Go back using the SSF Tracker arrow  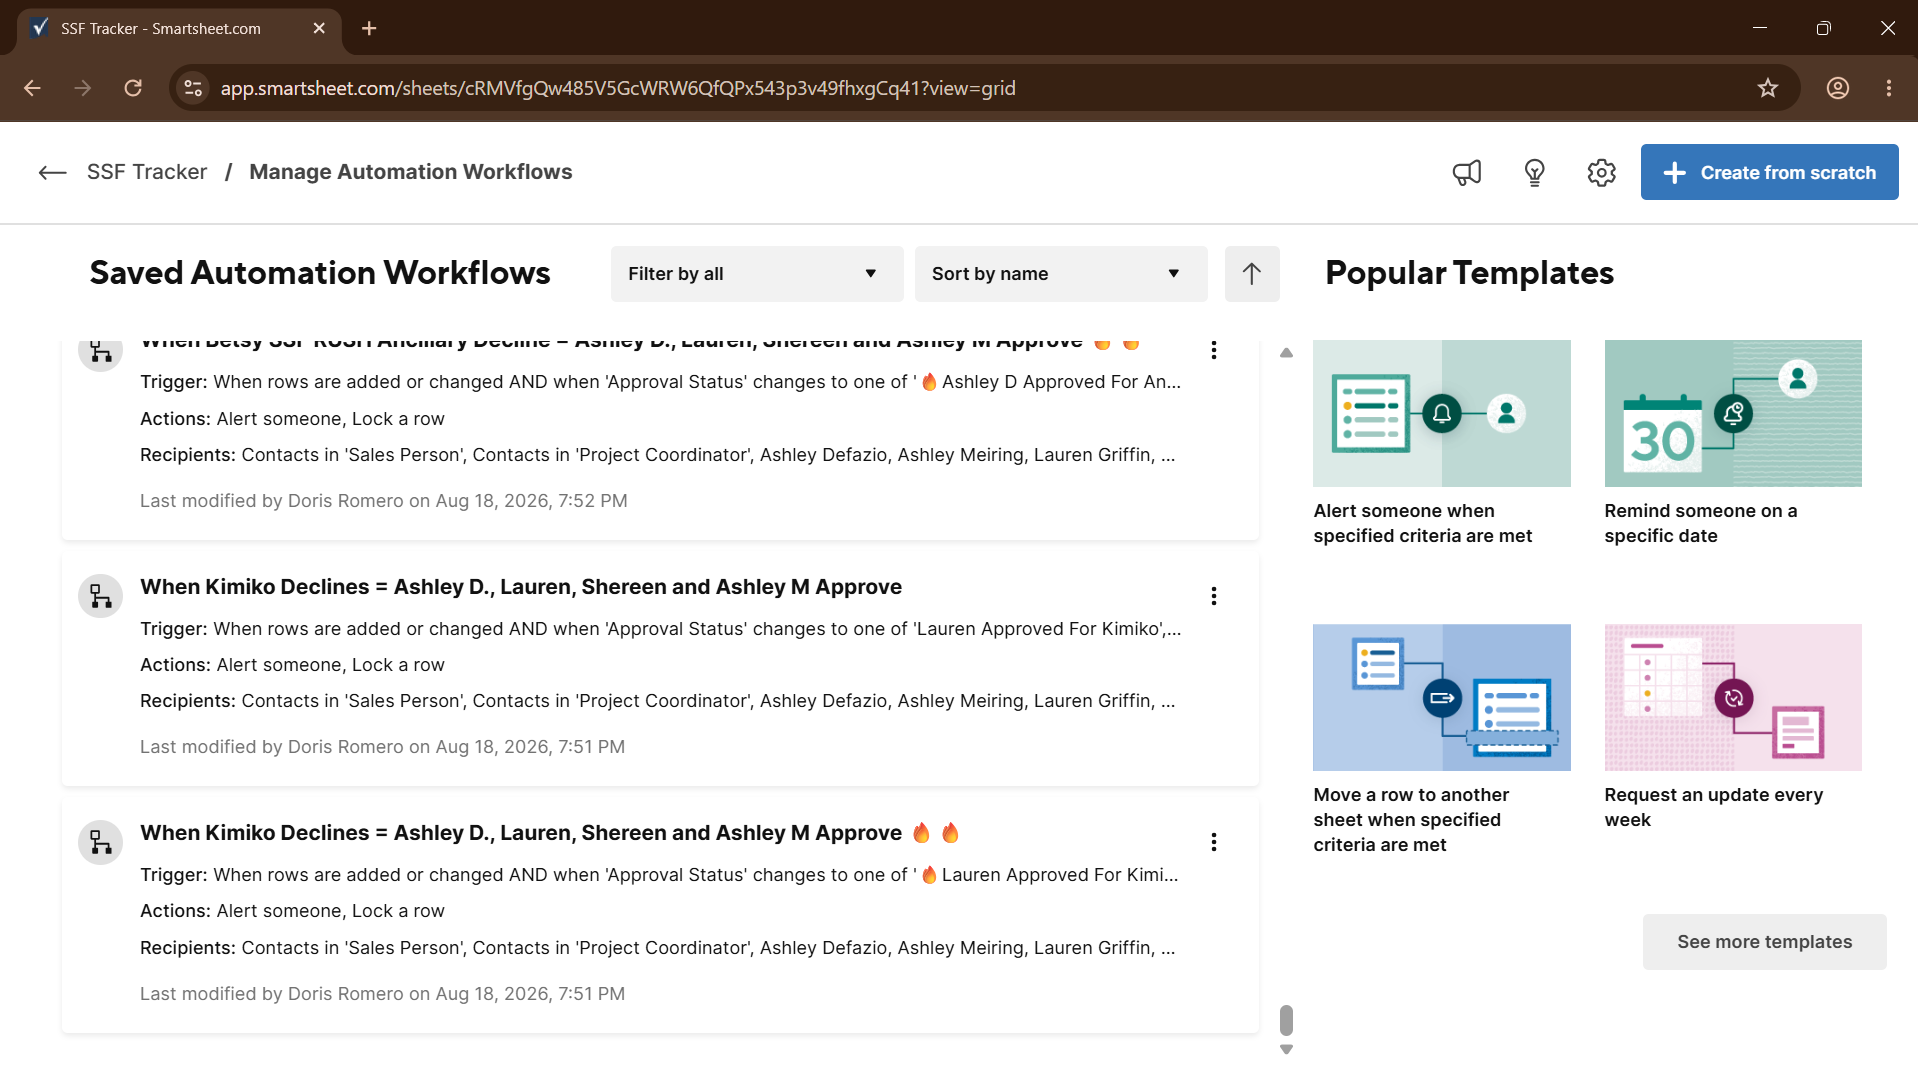coord(52,172)
